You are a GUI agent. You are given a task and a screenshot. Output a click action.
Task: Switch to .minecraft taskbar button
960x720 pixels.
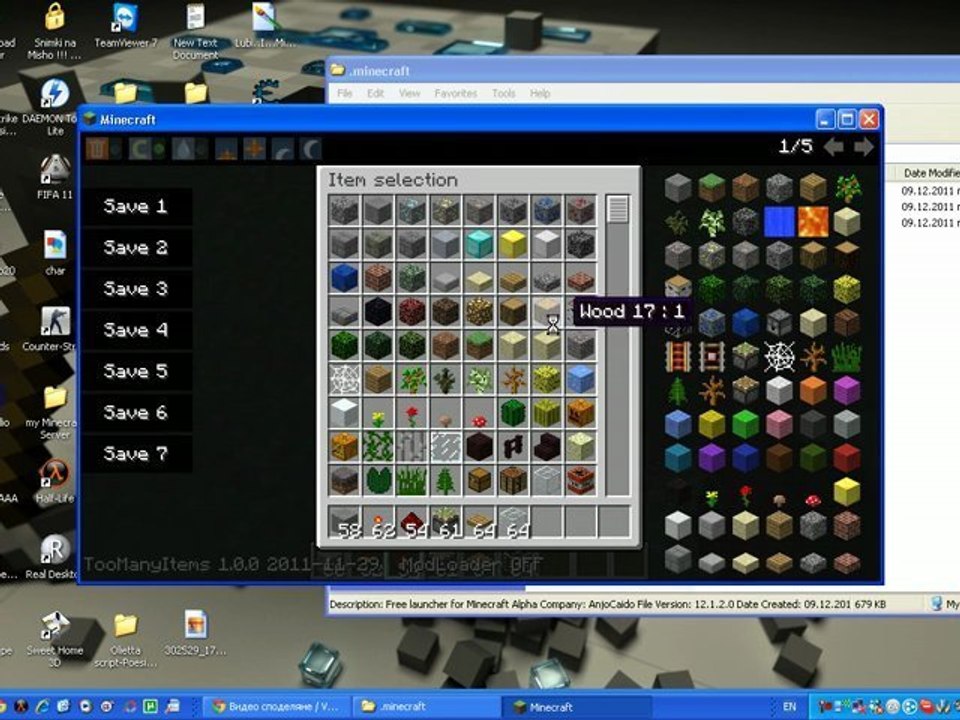[x=425, y=707]
